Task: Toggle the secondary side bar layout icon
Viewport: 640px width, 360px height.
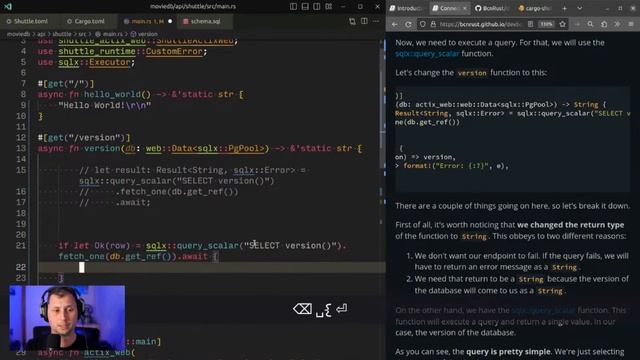Action: point(317,7)
